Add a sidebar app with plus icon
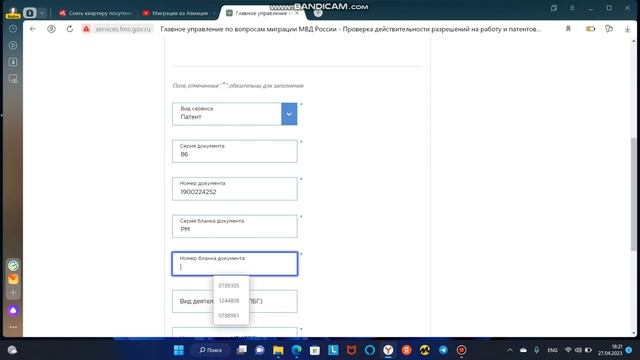Screen dimensions: 640x360 (13, 293)
